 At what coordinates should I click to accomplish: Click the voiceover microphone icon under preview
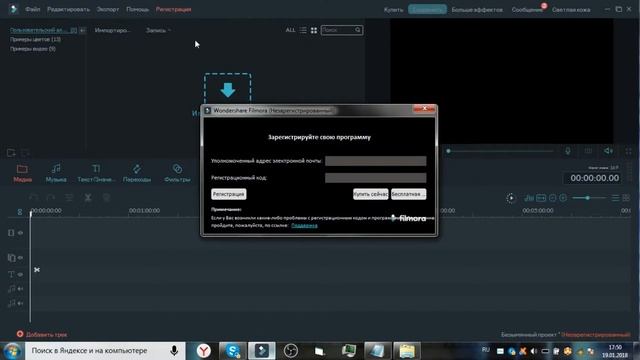[x=568, y=151]
